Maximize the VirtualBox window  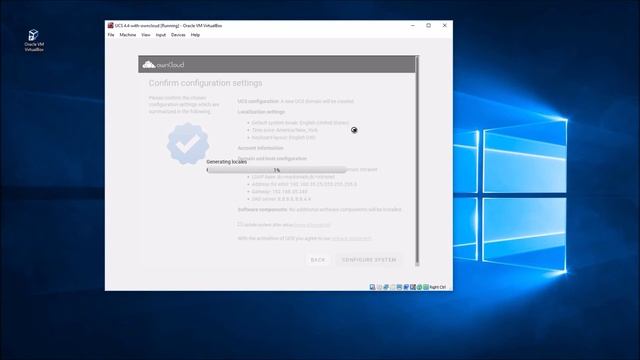pyautogui.click(x=429, y=25)
